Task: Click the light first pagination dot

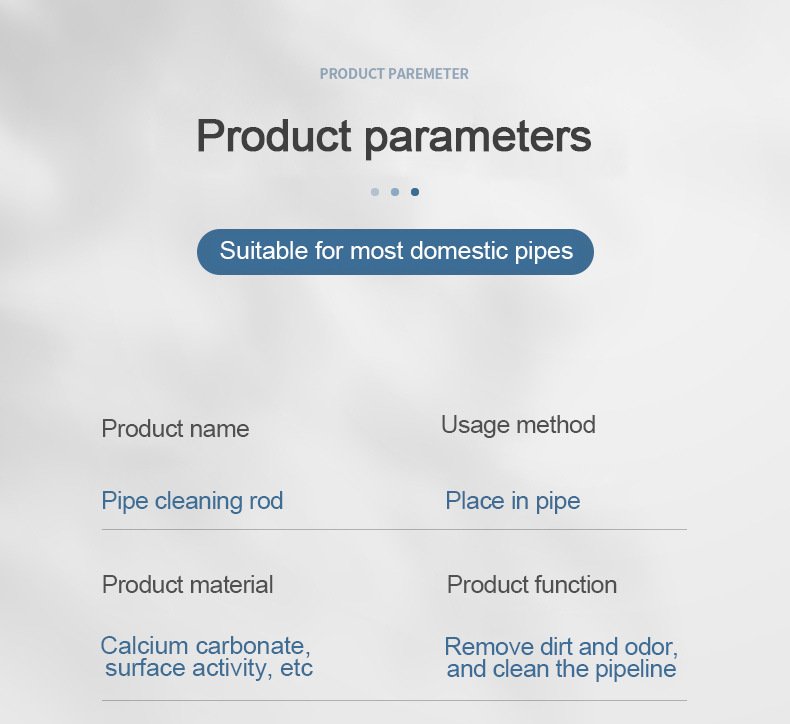Action: [375, 192]
